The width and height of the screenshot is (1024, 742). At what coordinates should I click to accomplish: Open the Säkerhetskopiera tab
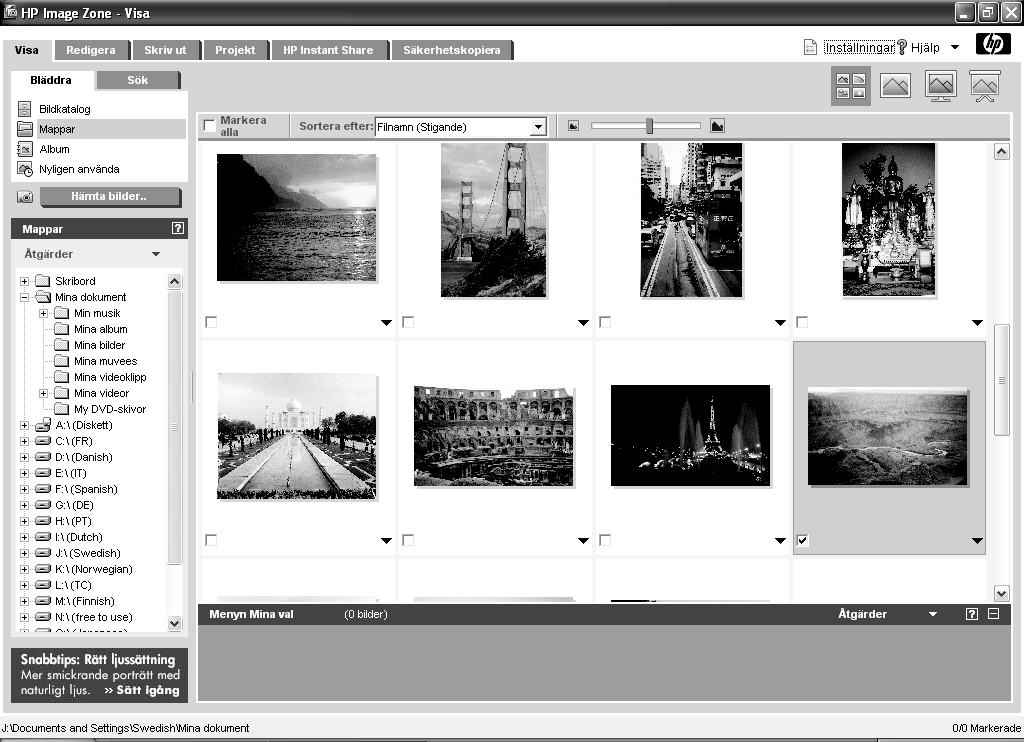pos(451,50)
